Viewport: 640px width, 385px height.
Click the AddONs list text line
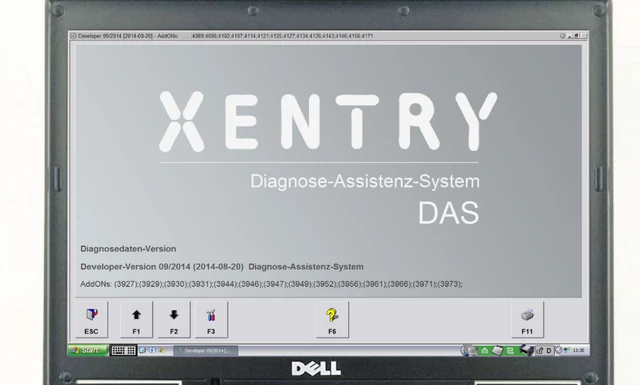(x=271, y=284)
